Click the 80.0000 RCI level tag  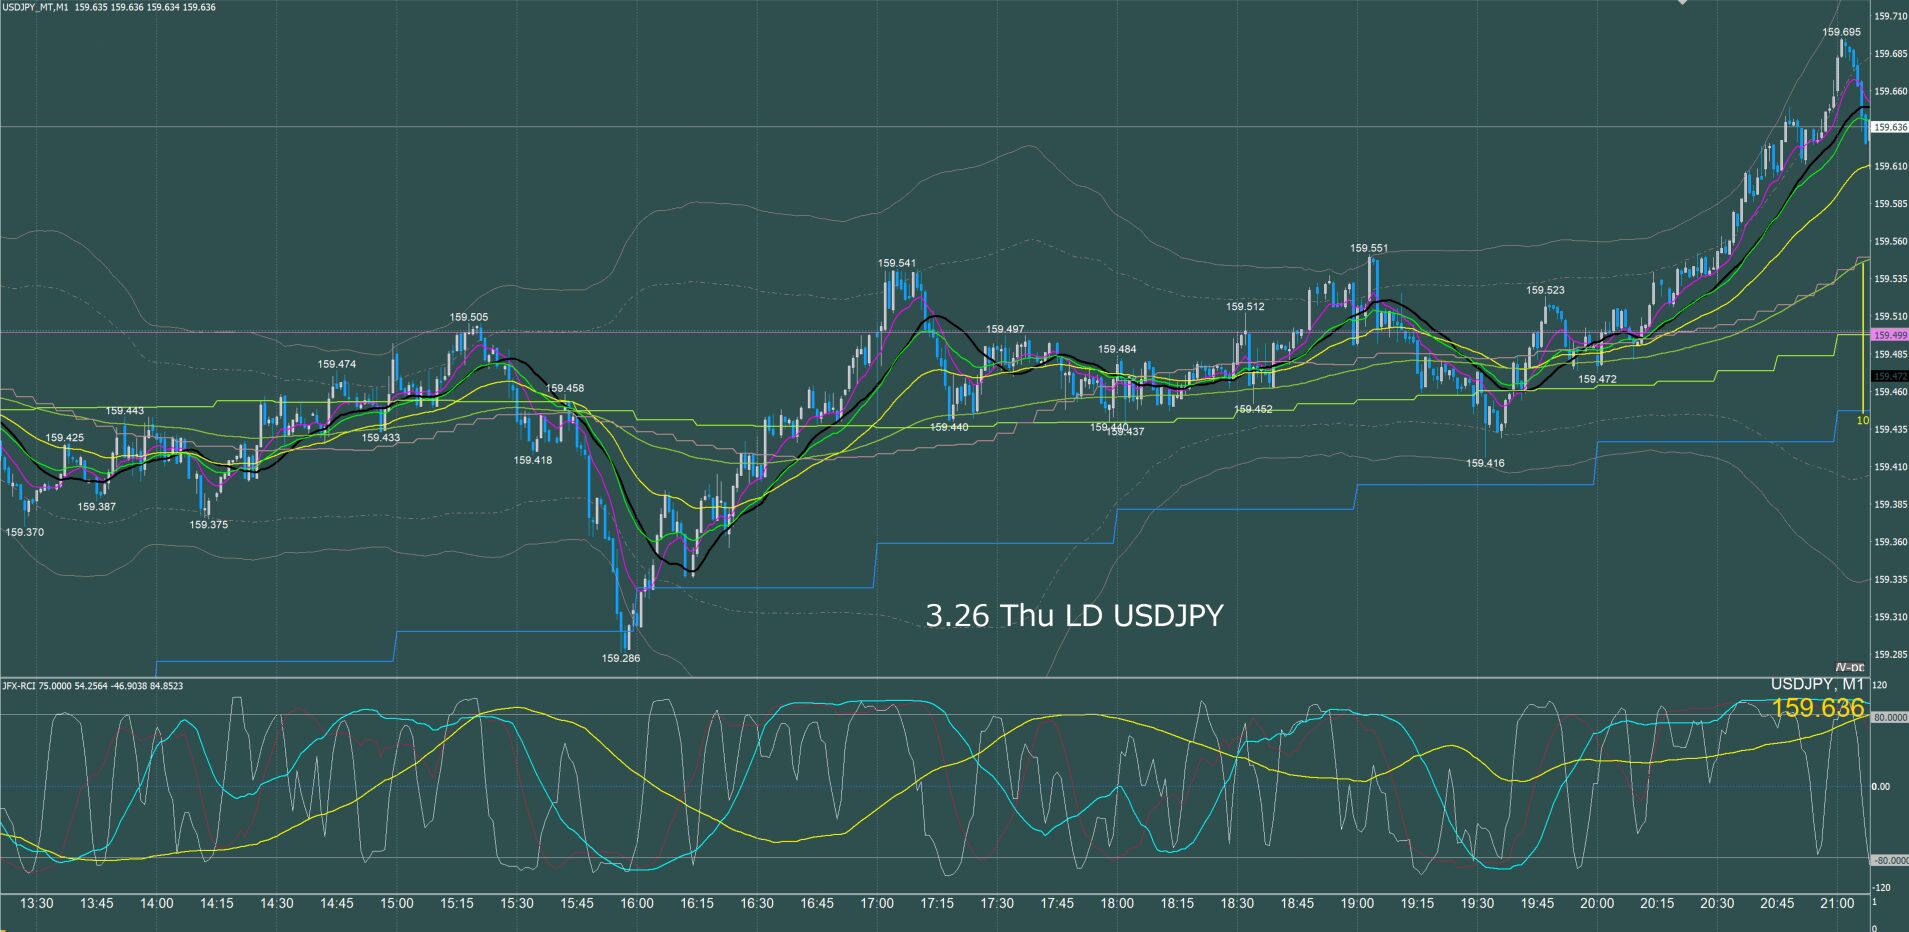coord(1889,718)
